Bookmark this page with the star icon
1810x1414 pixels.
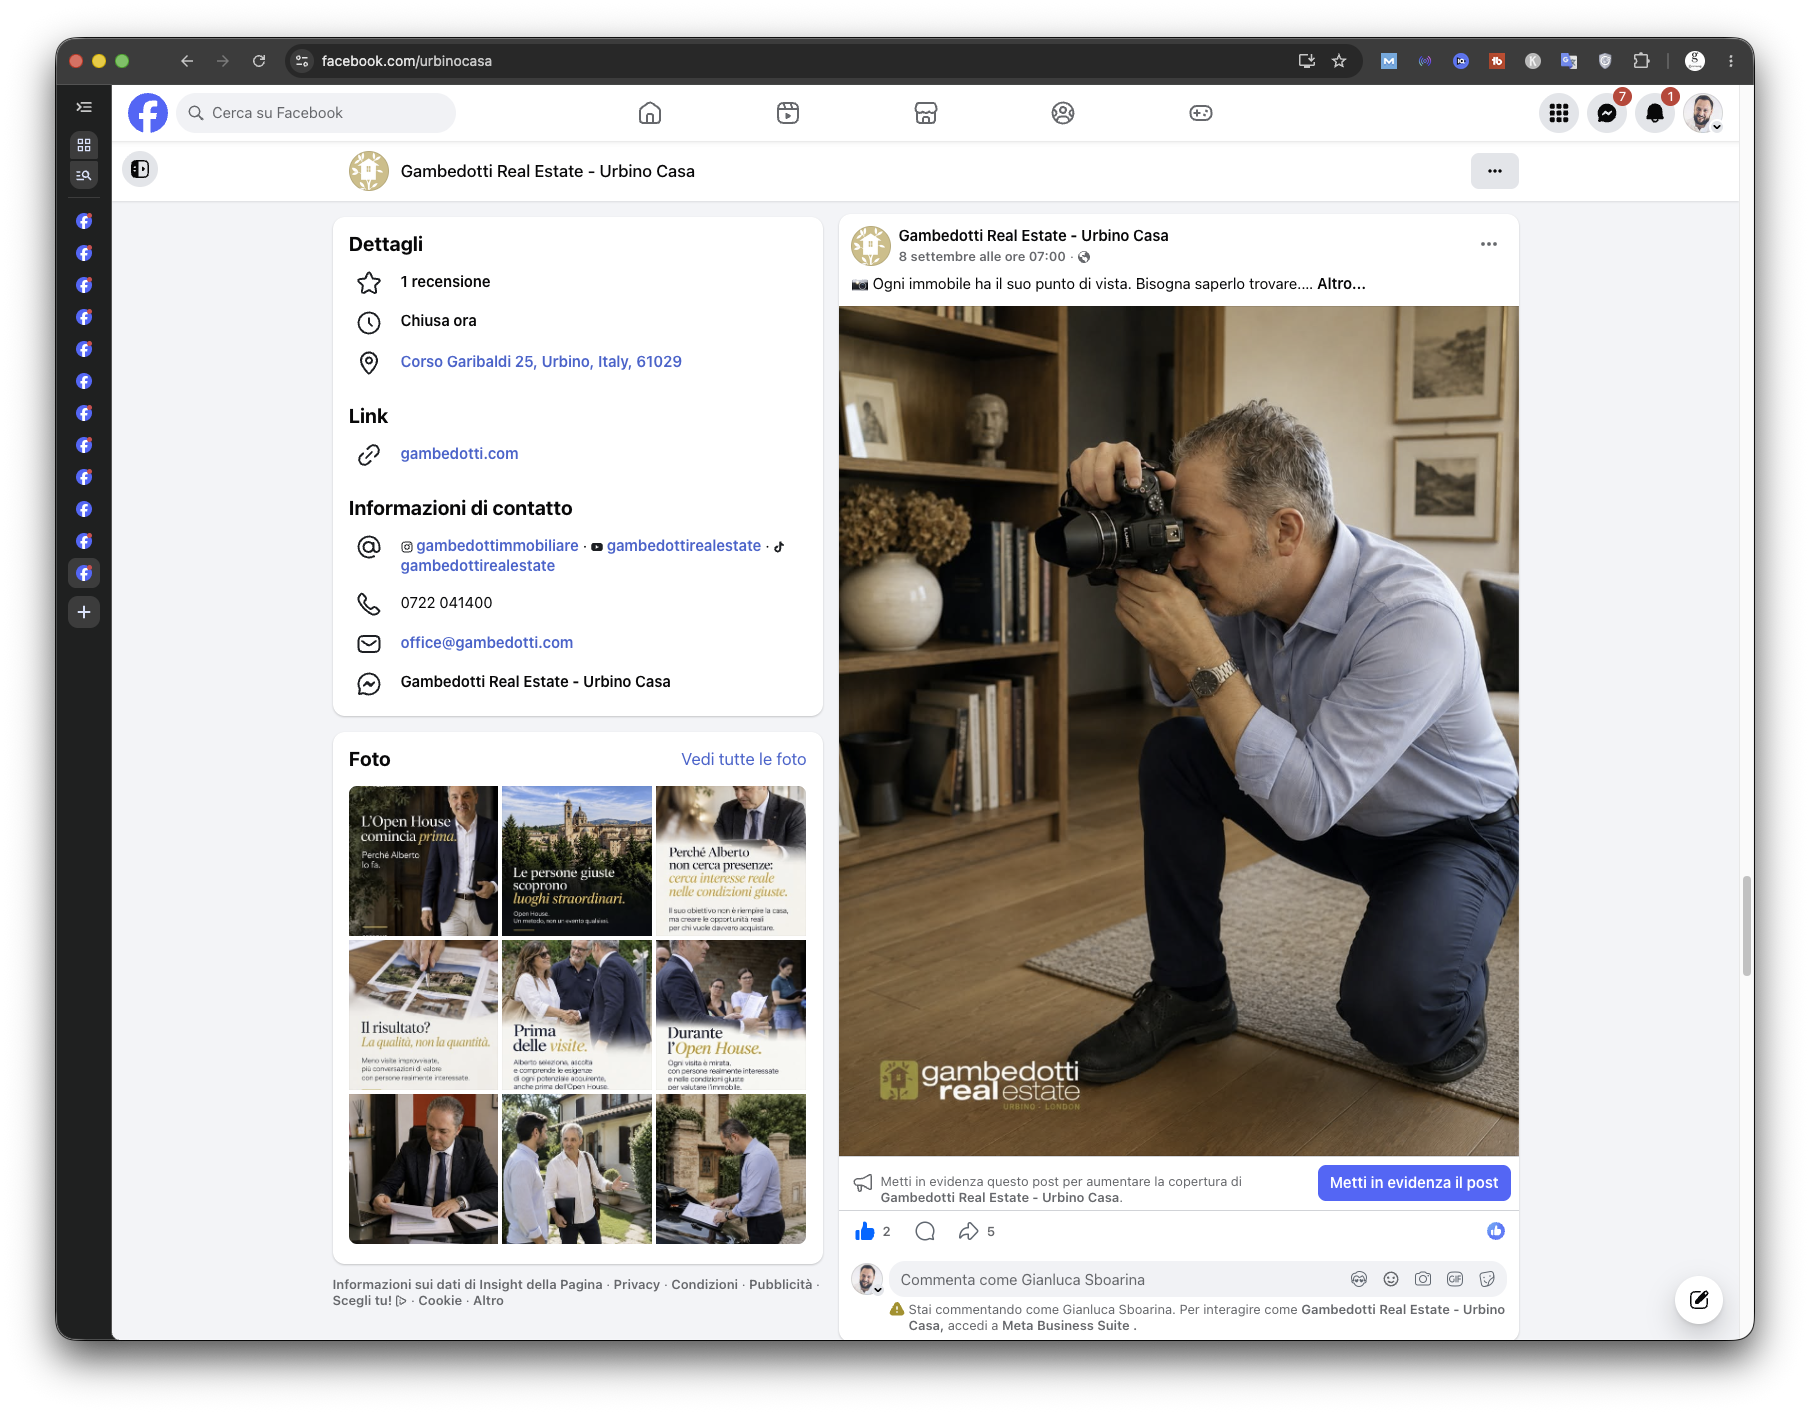coord(1339,61)
